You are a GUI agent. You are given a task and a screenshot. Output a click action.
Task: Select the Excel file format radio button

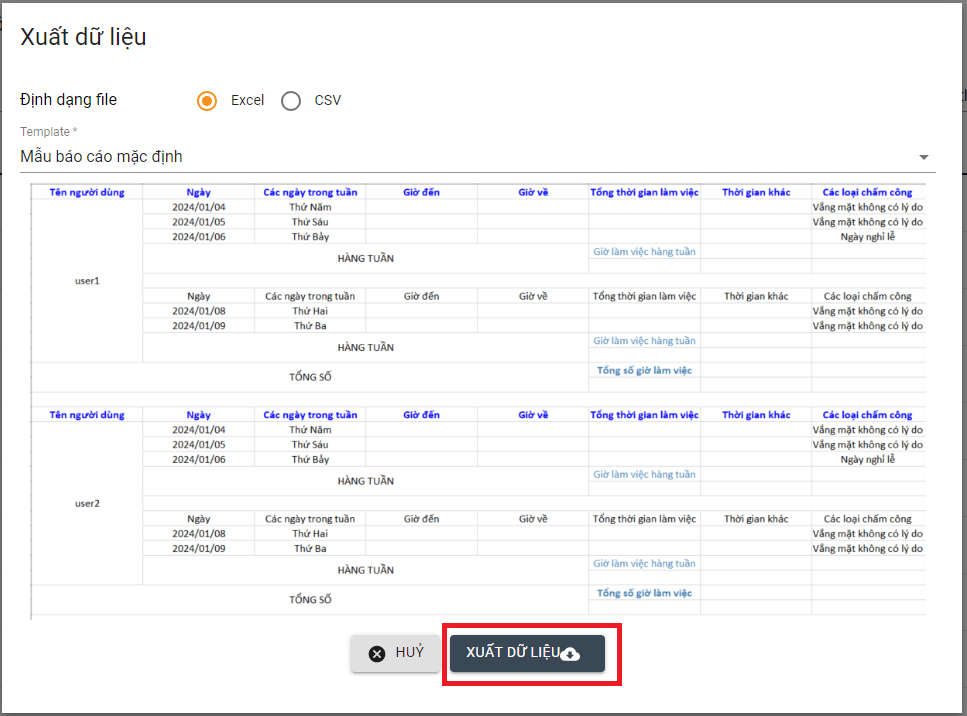click(207, 101)
